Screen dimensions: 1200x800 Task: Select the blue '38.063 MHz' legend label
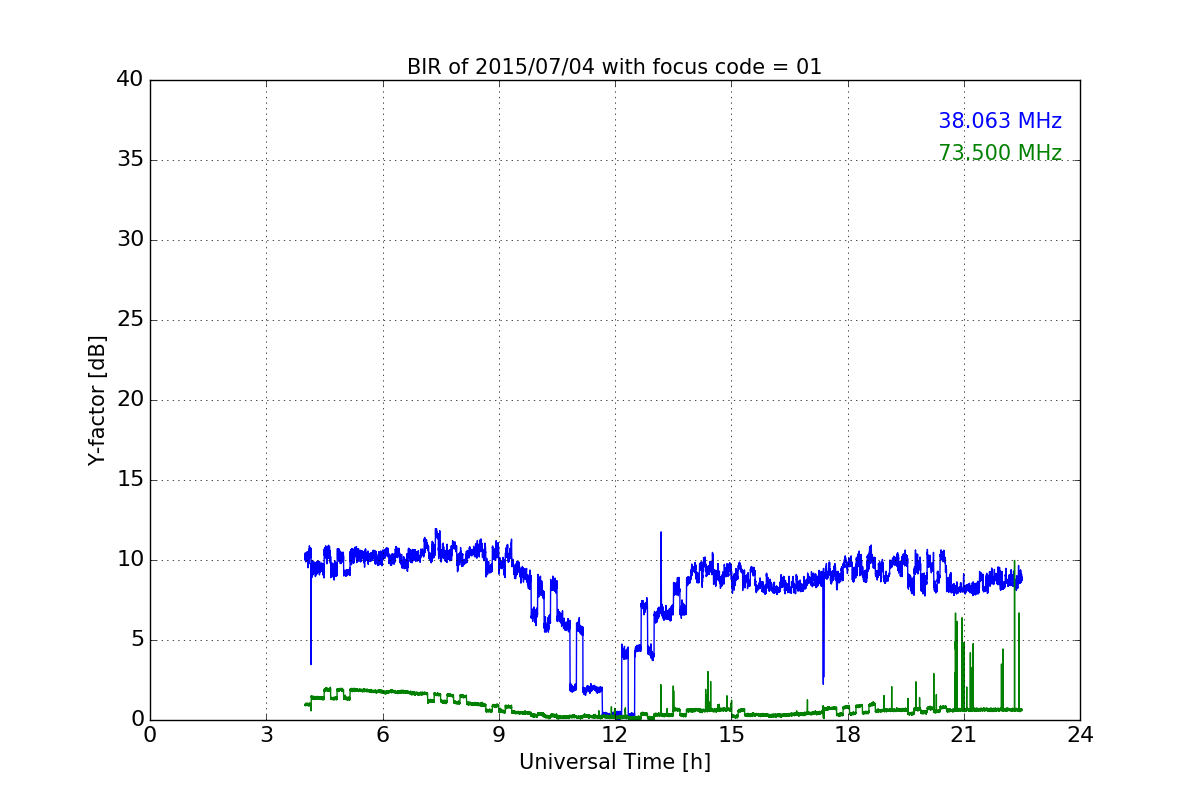(1000, 121)
